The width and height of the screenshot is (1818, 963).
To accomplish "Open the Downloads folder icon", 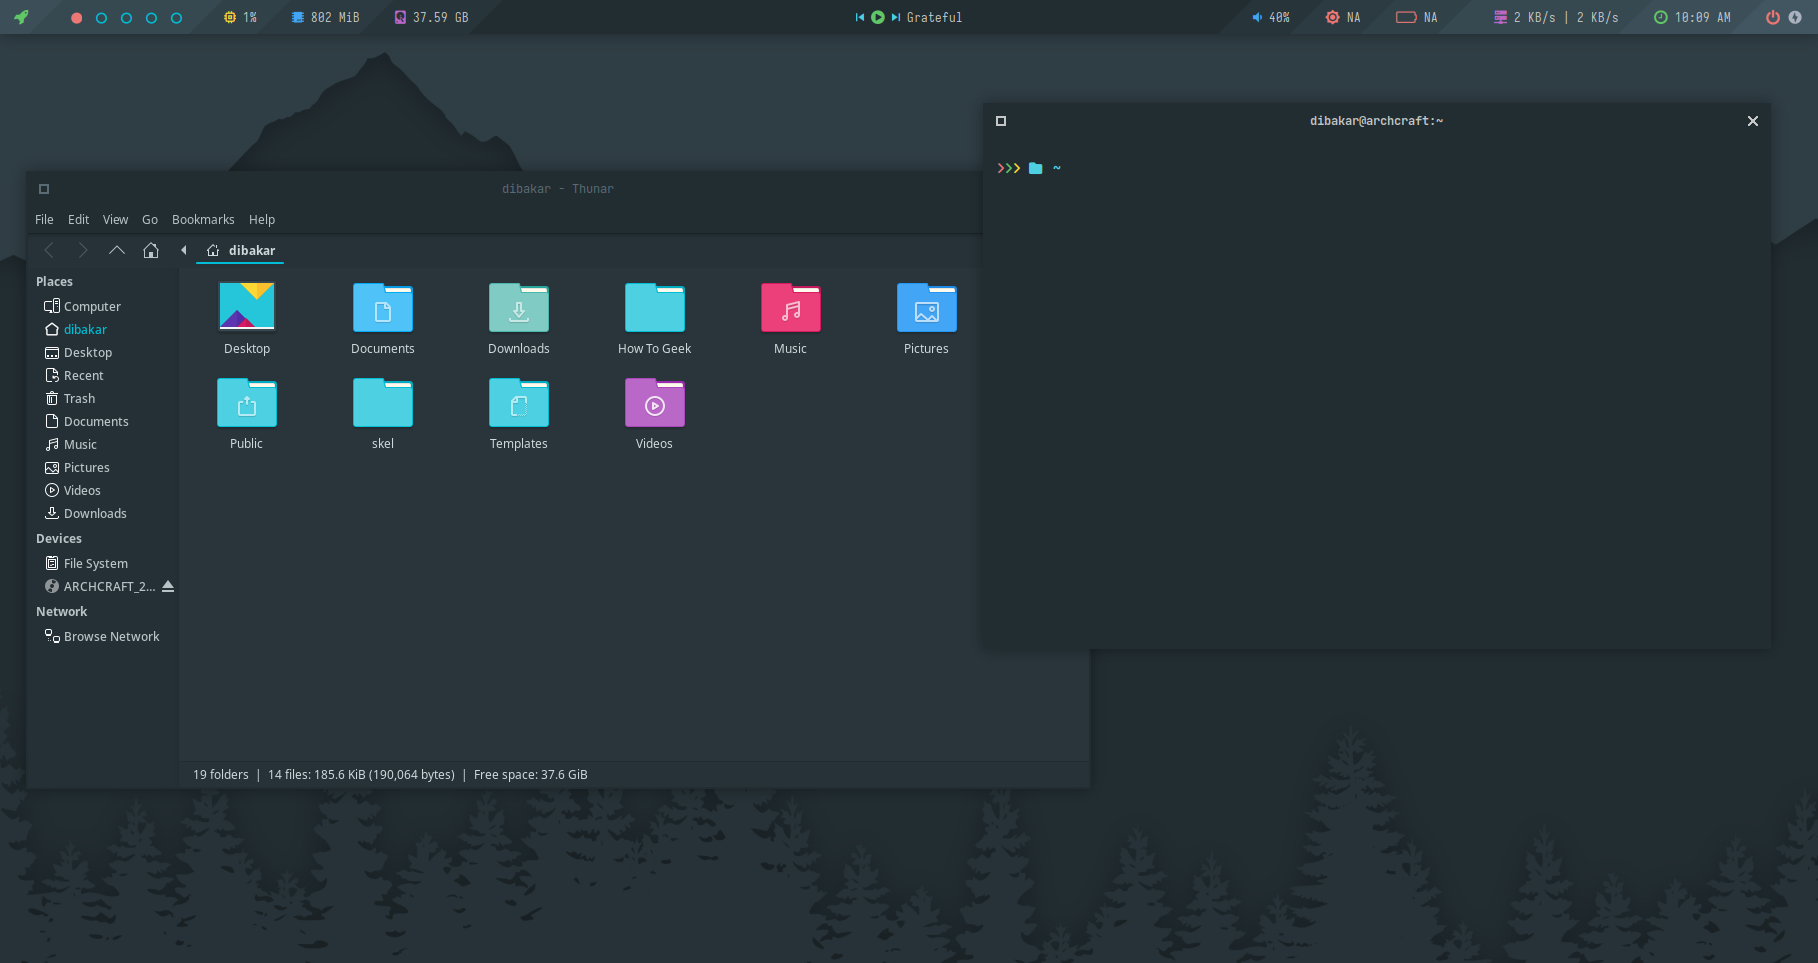I will [519, 307].
